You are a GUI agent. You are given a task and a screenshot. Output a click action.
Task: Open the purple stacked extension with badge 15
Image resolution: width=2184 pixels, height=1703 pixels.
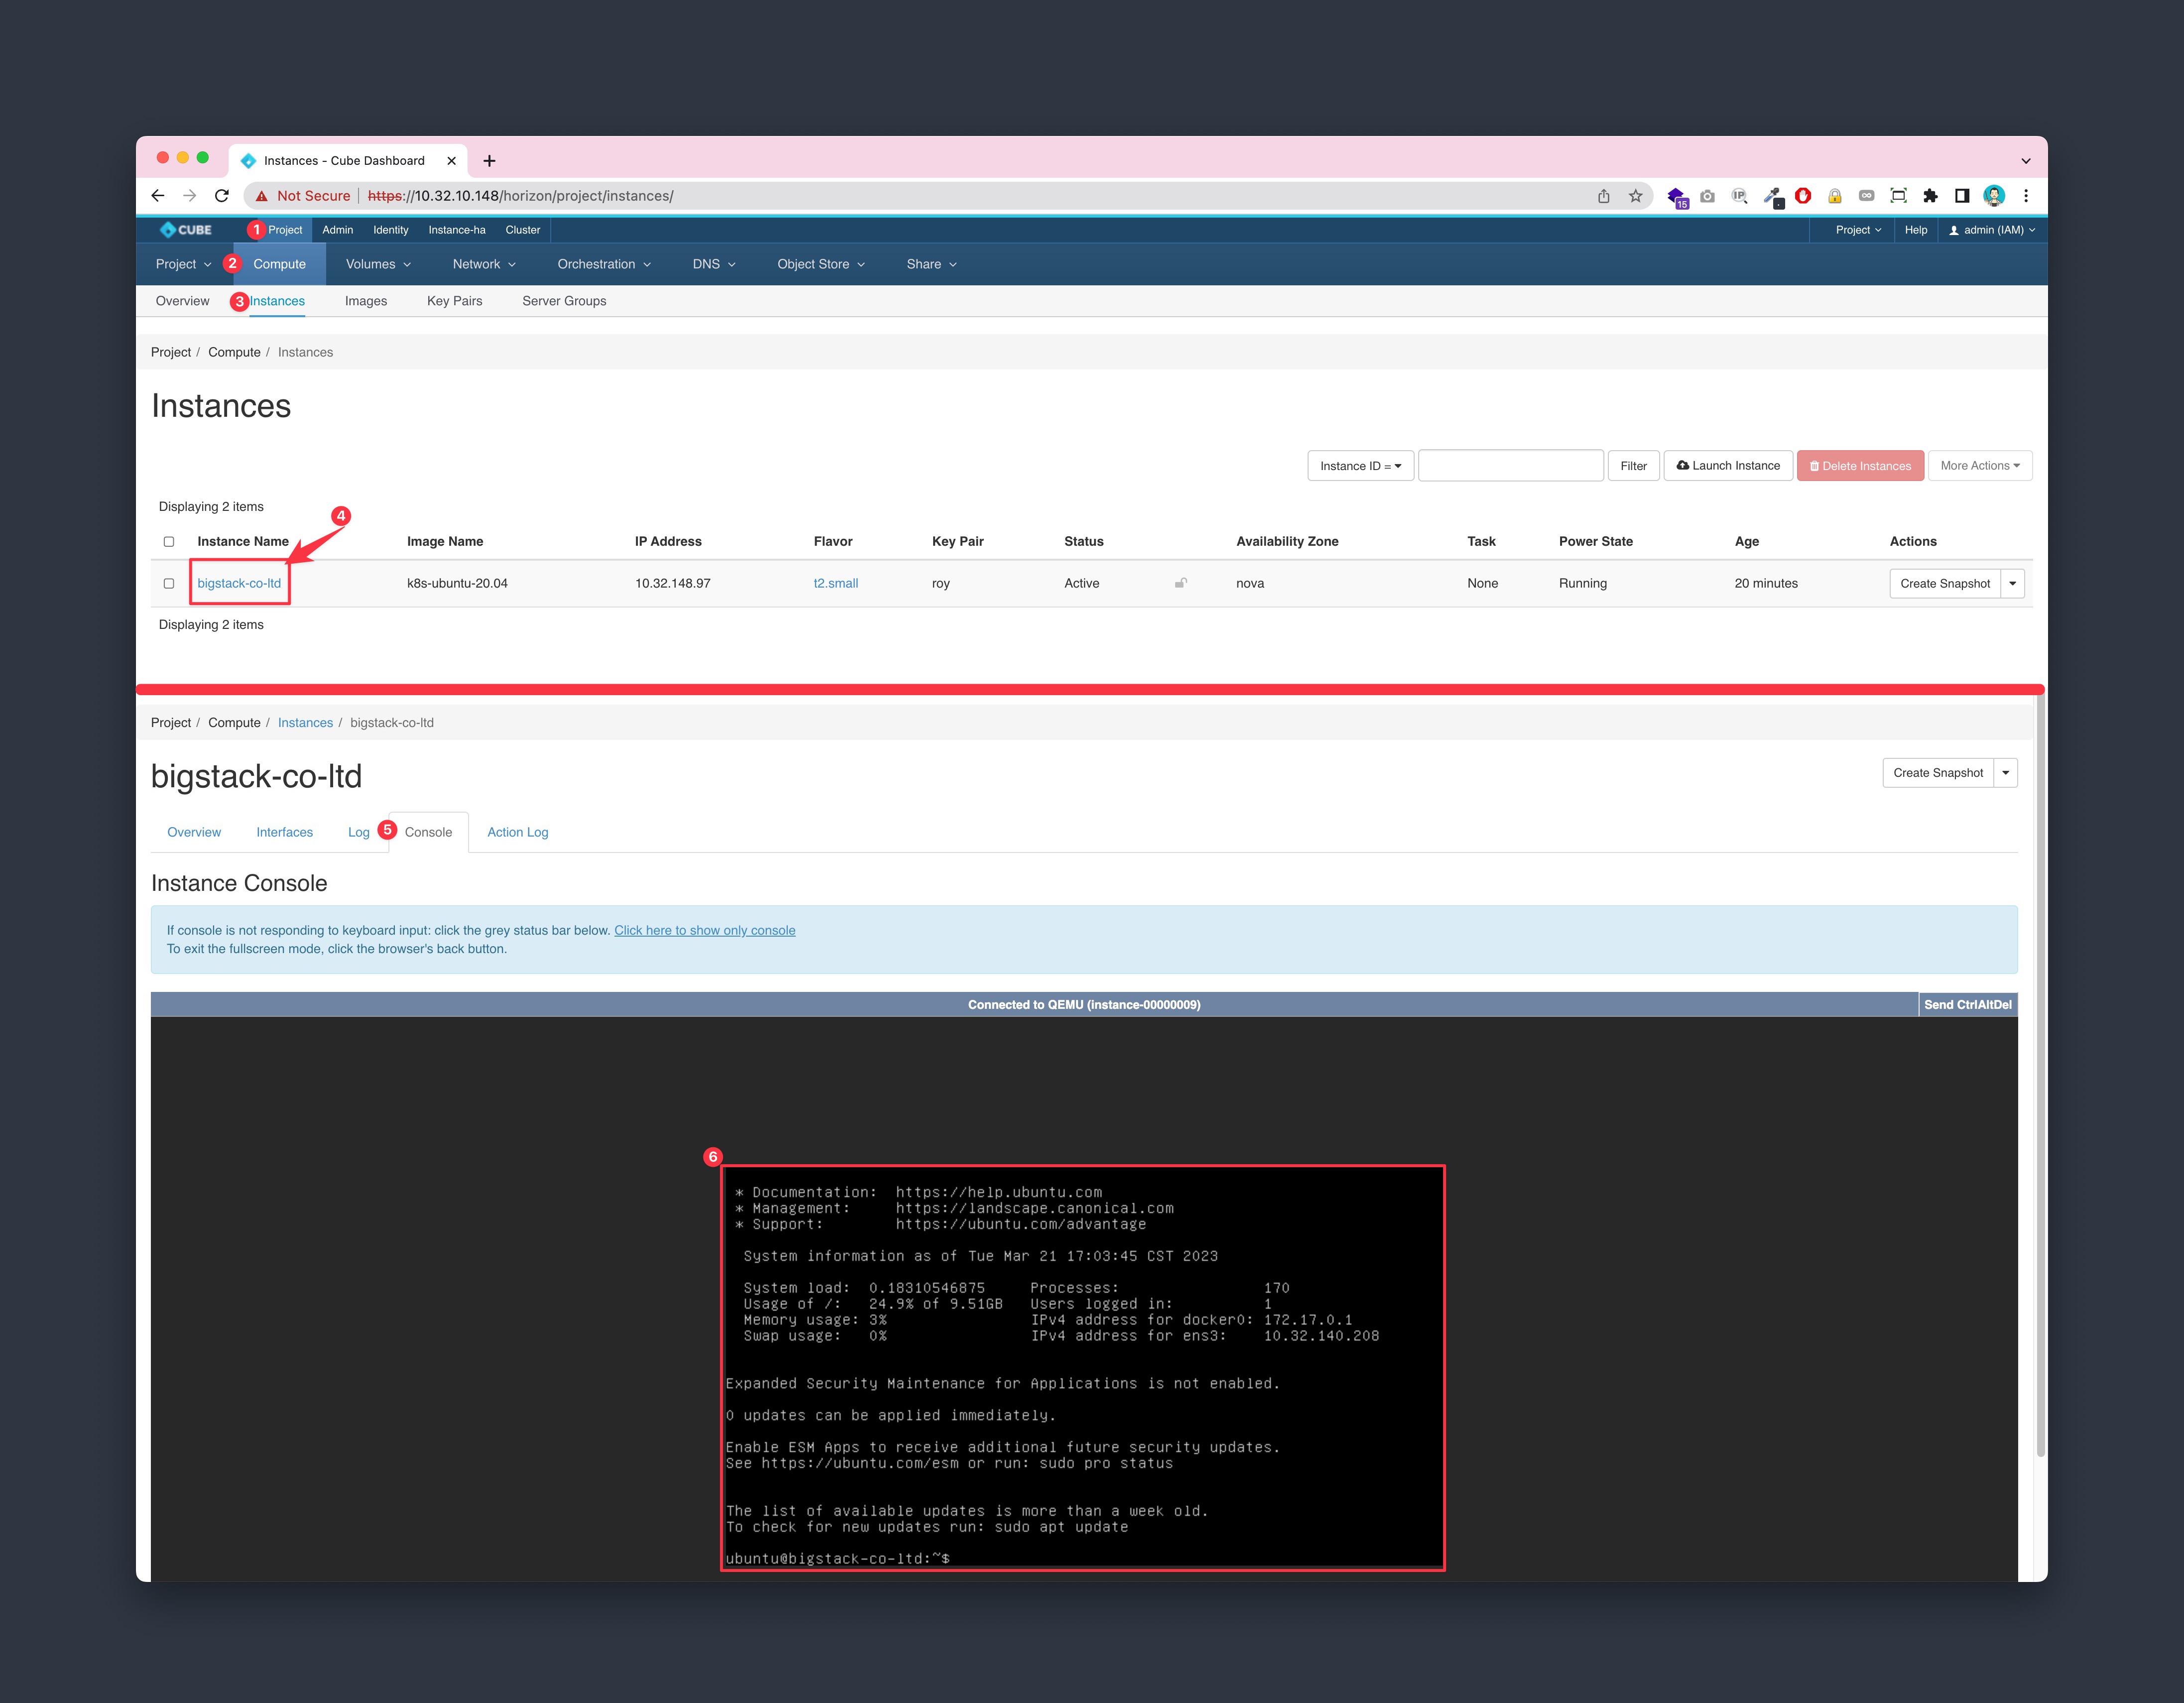click(1677, 197)
